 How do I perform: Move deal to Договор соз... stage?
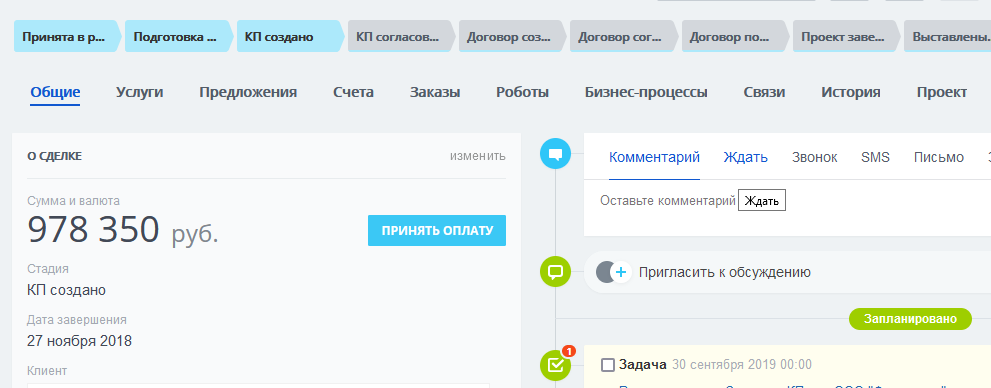[513, 37]
